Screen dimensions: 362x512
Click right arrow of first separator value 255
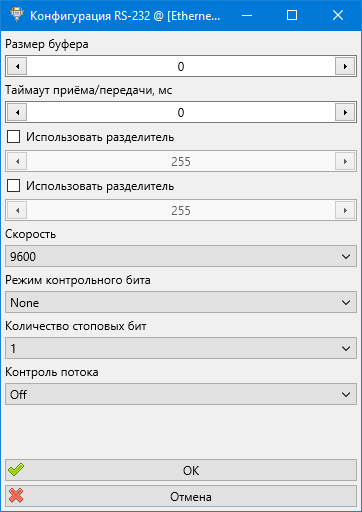click(x=345, y=161)
